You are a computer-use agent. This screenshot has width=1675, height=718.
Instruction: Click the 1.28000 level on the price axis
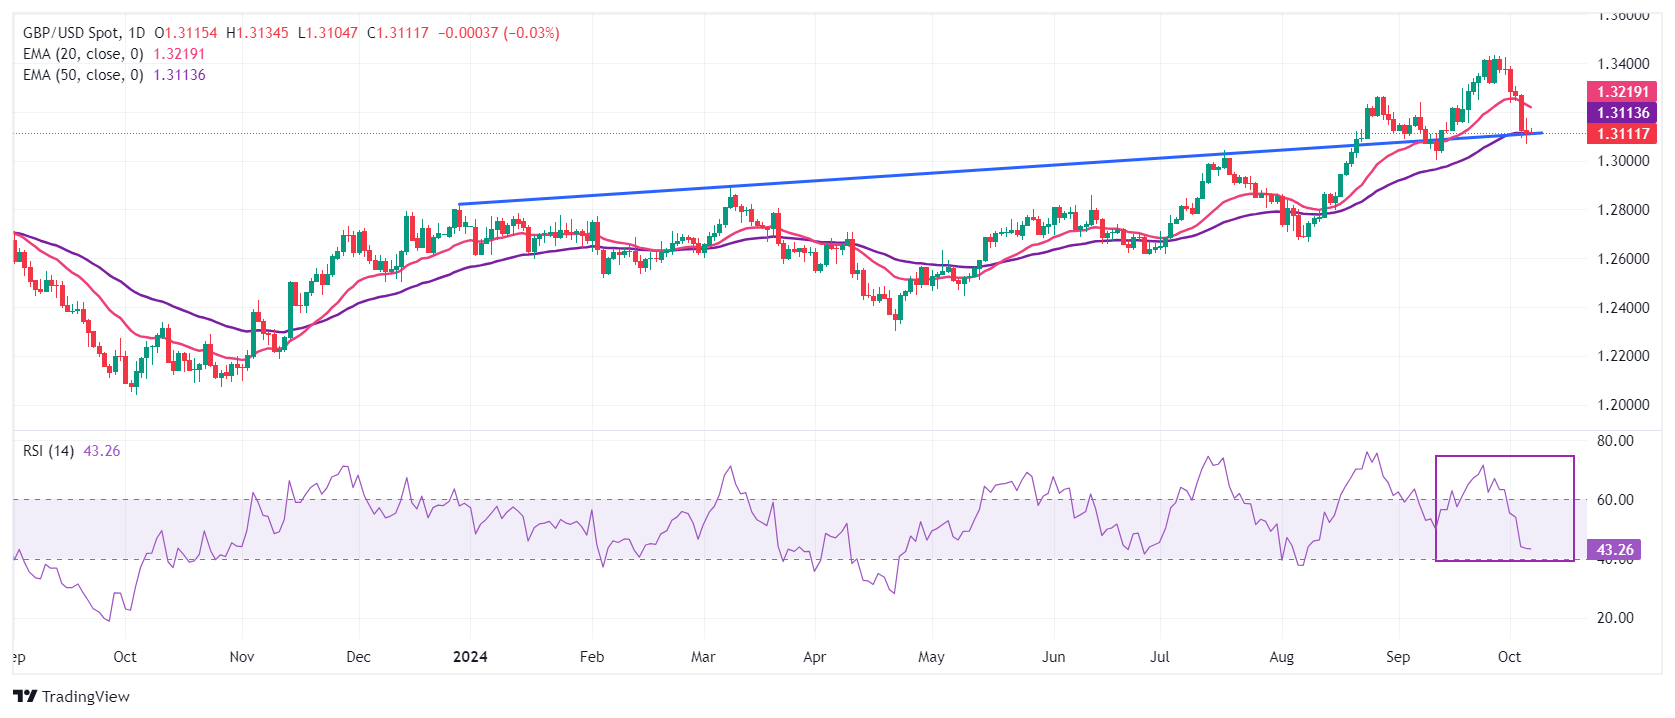click(x=1623, y=210)
